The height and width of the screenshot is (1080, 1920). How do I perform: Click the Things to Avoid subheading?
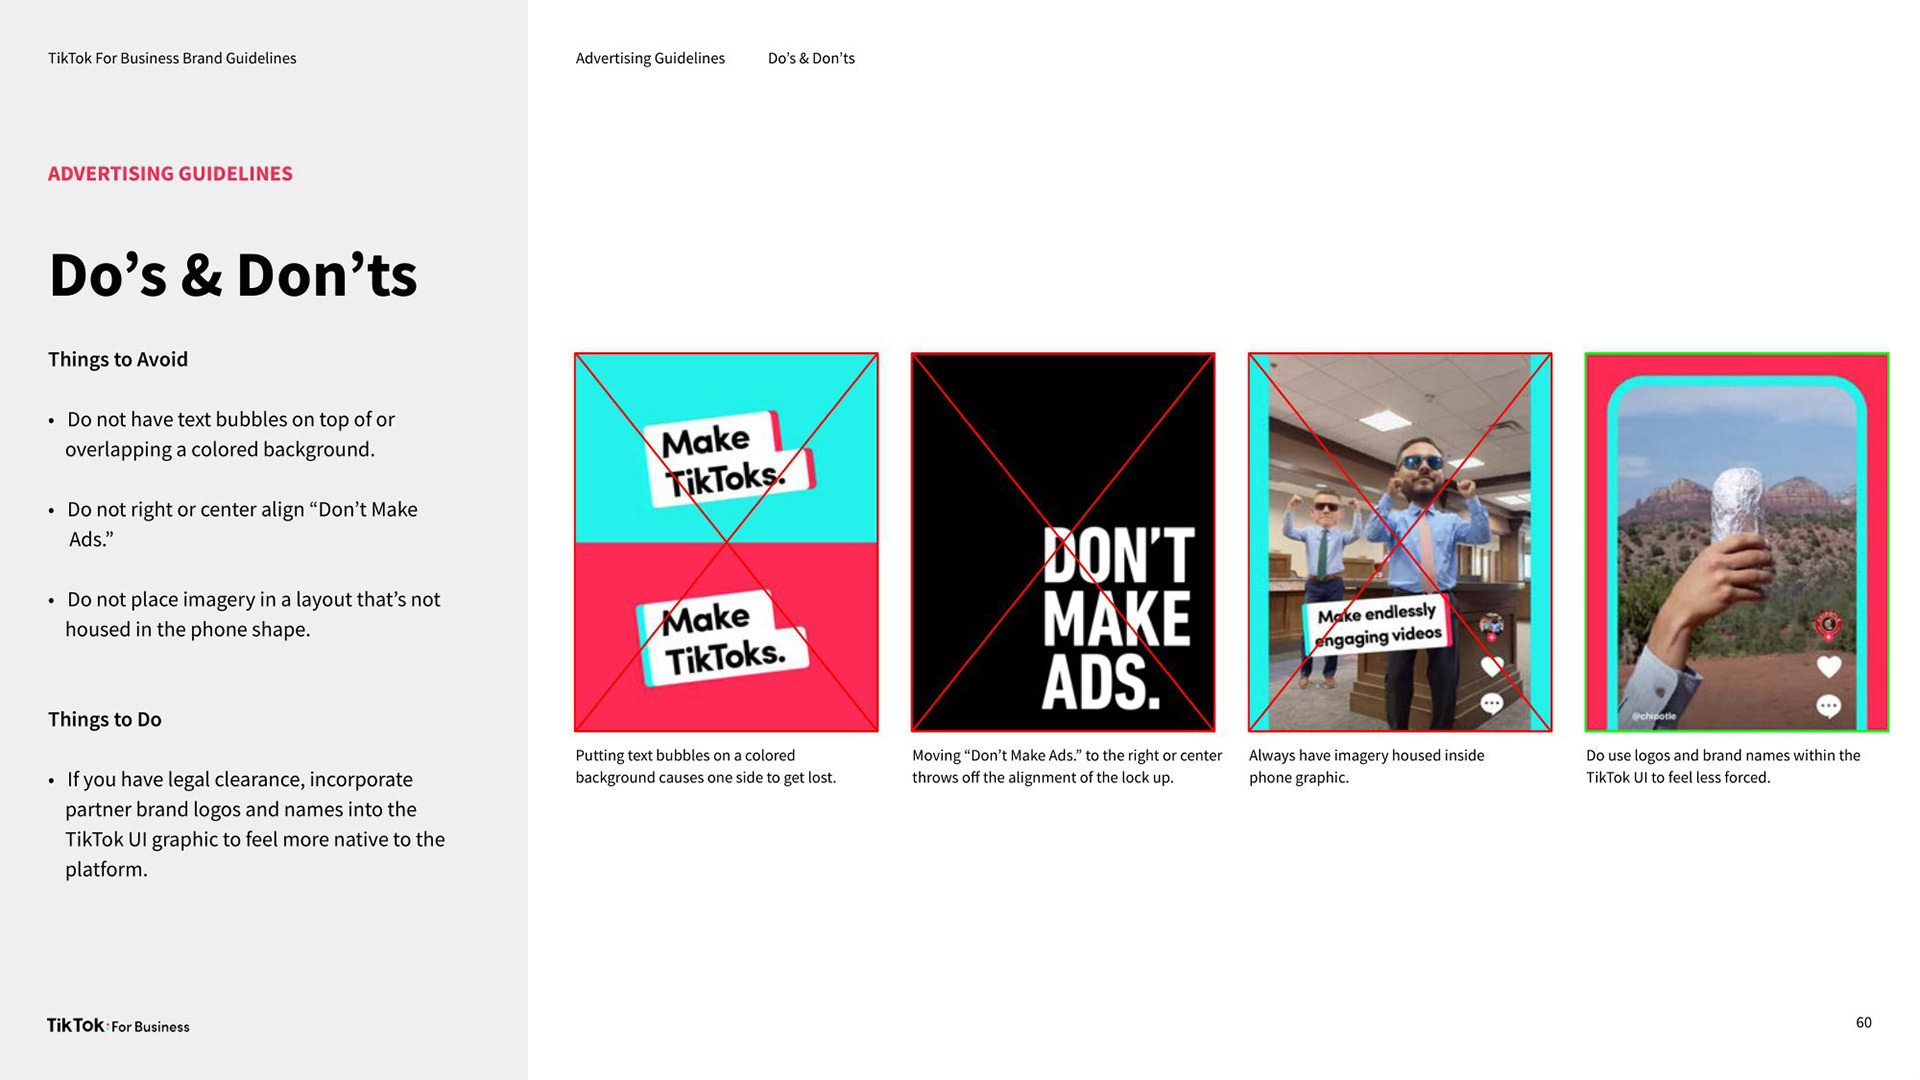(118, 359)
